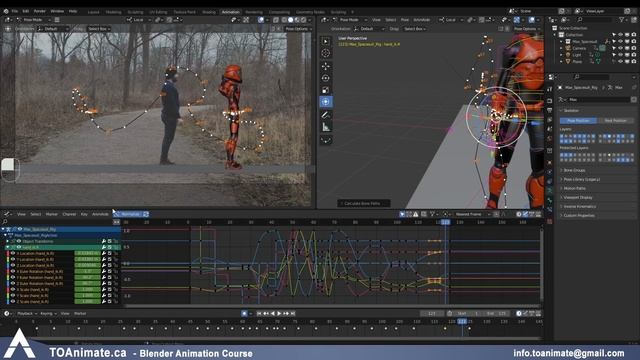
Task: Select the Rotate tool in right viewport
Action: click(326, 78)
